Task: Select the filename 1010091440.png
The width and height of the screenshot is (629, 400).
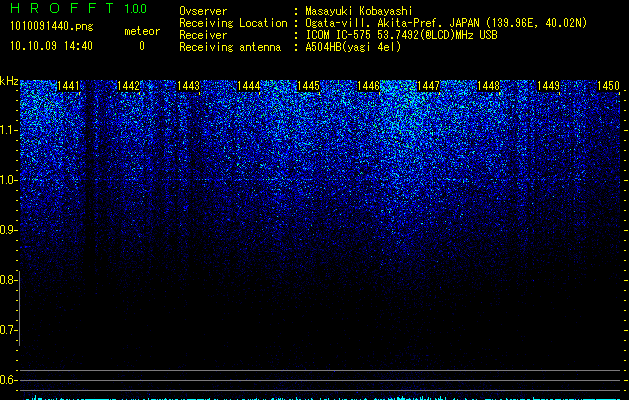Action: (52, 26)
